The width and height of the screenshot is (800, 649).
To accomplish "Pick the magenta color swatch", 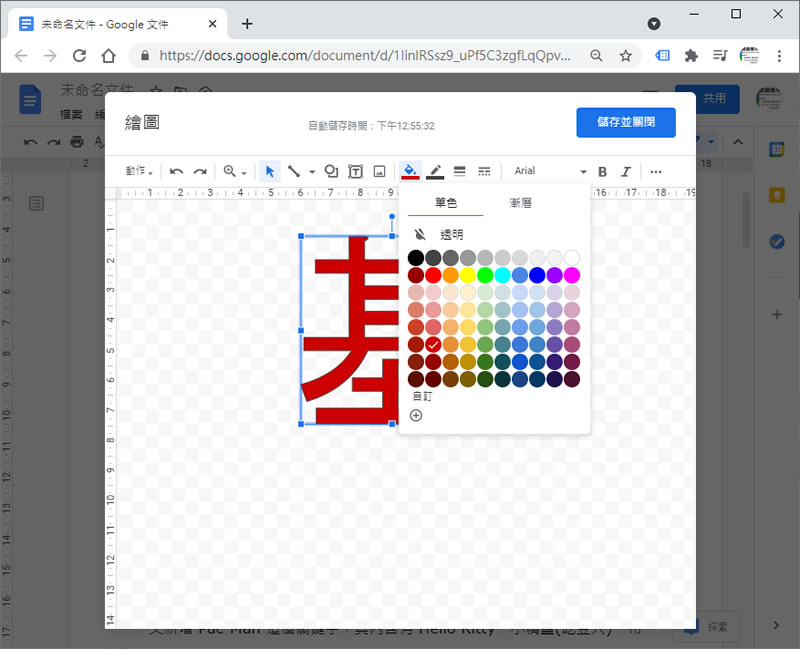I will coord(572,275).
